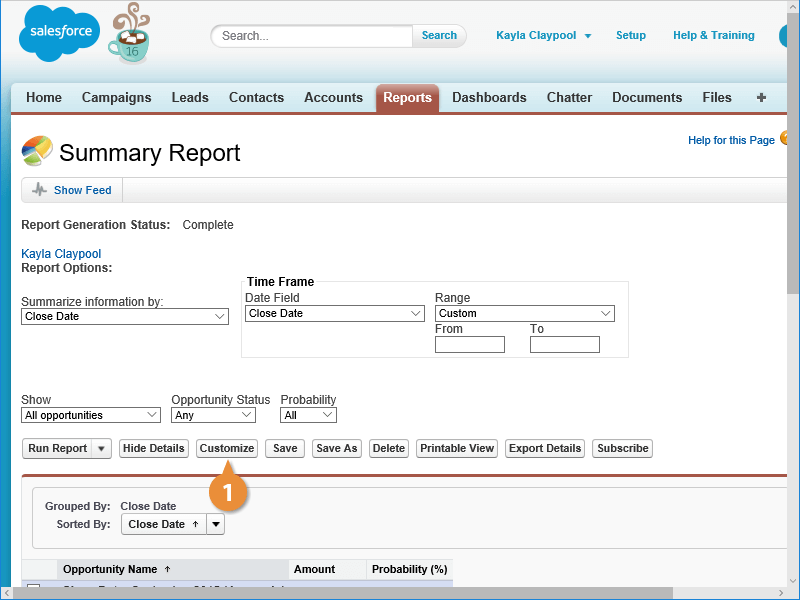Image resolution: width=800 pixels, height=600 pixels.
Task: Click the To date field
Action: (565, 344)
